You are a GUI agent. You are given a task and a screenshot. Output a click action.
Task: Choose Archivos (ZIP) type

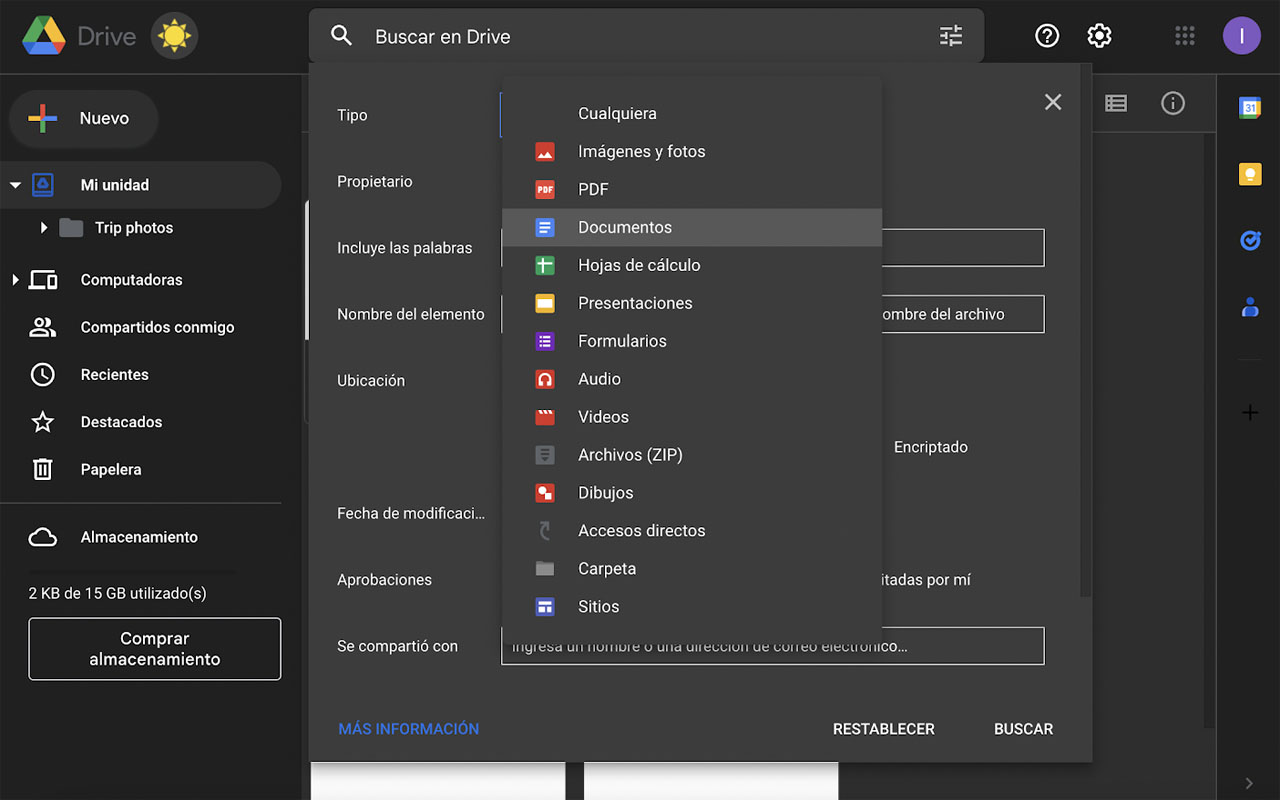(x=692, y=456)
